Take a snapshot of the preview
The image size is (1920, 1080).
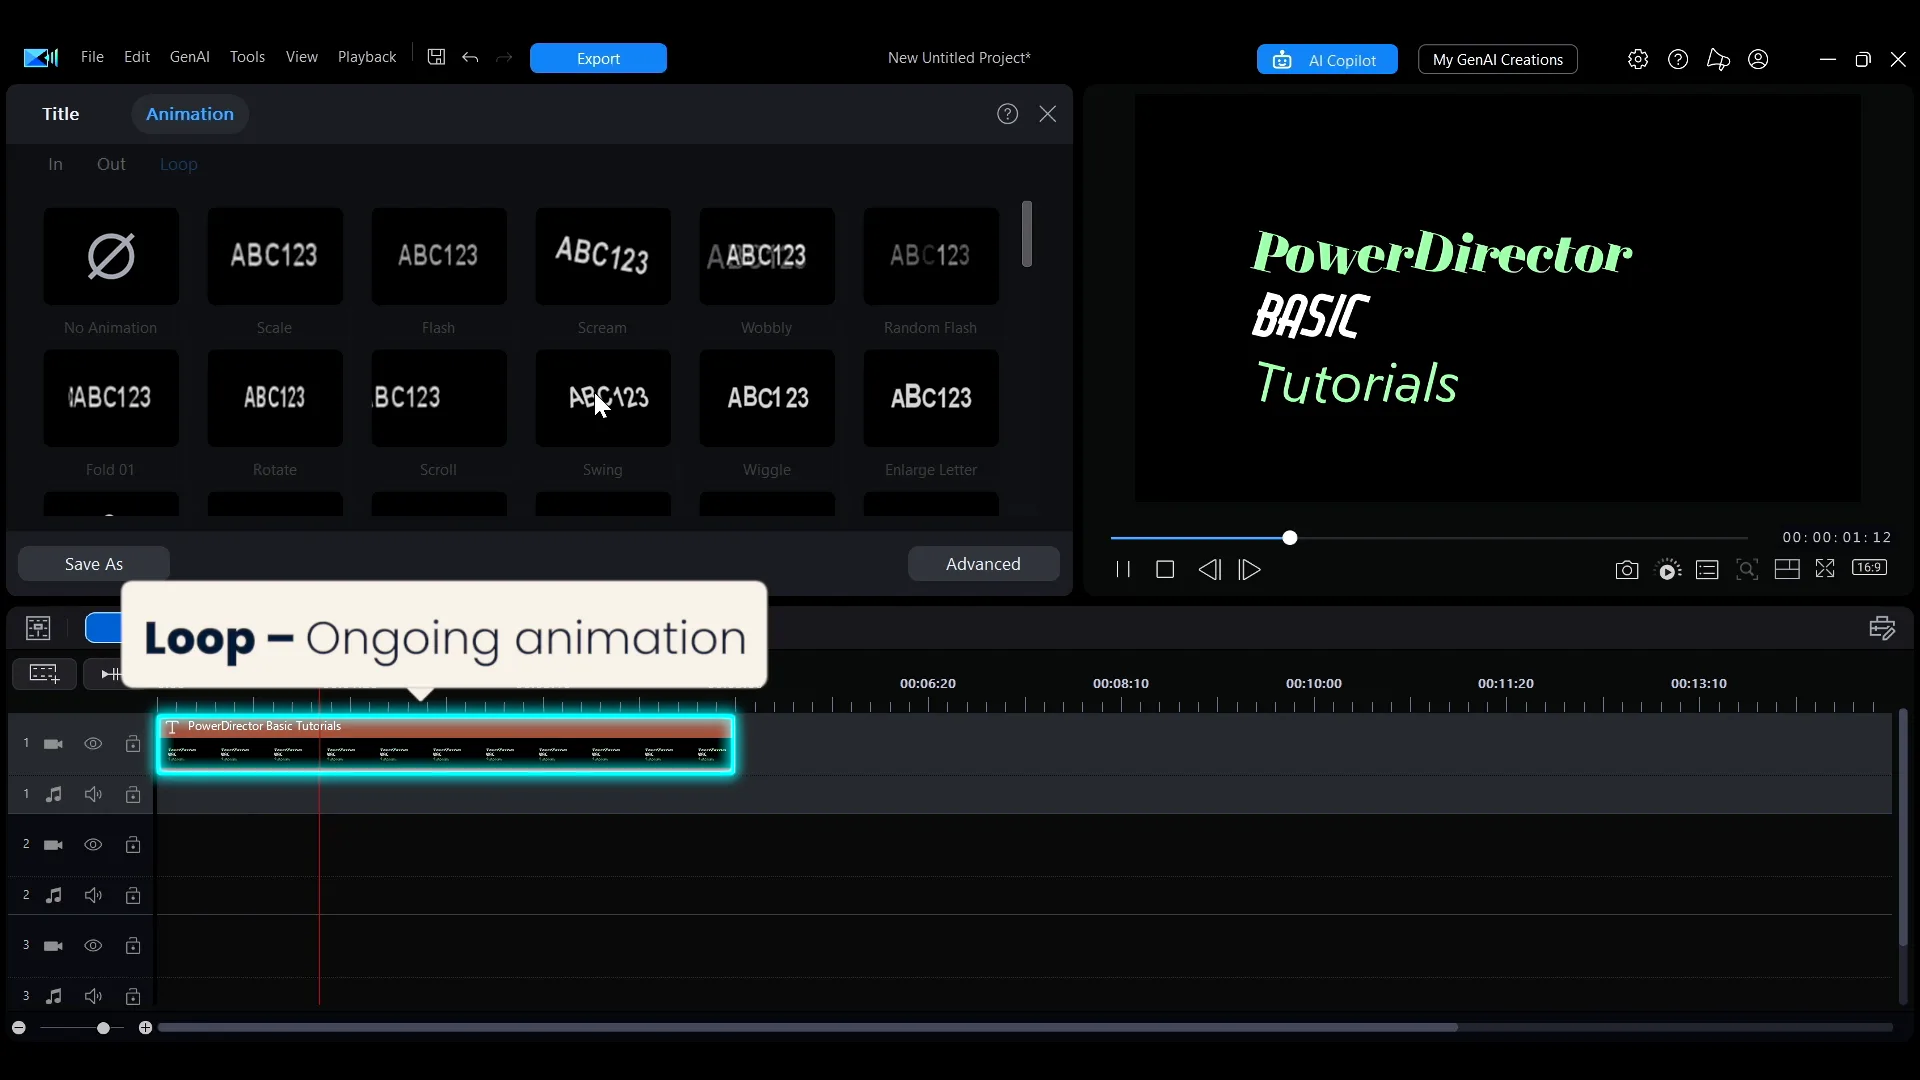coord(1627,569)
